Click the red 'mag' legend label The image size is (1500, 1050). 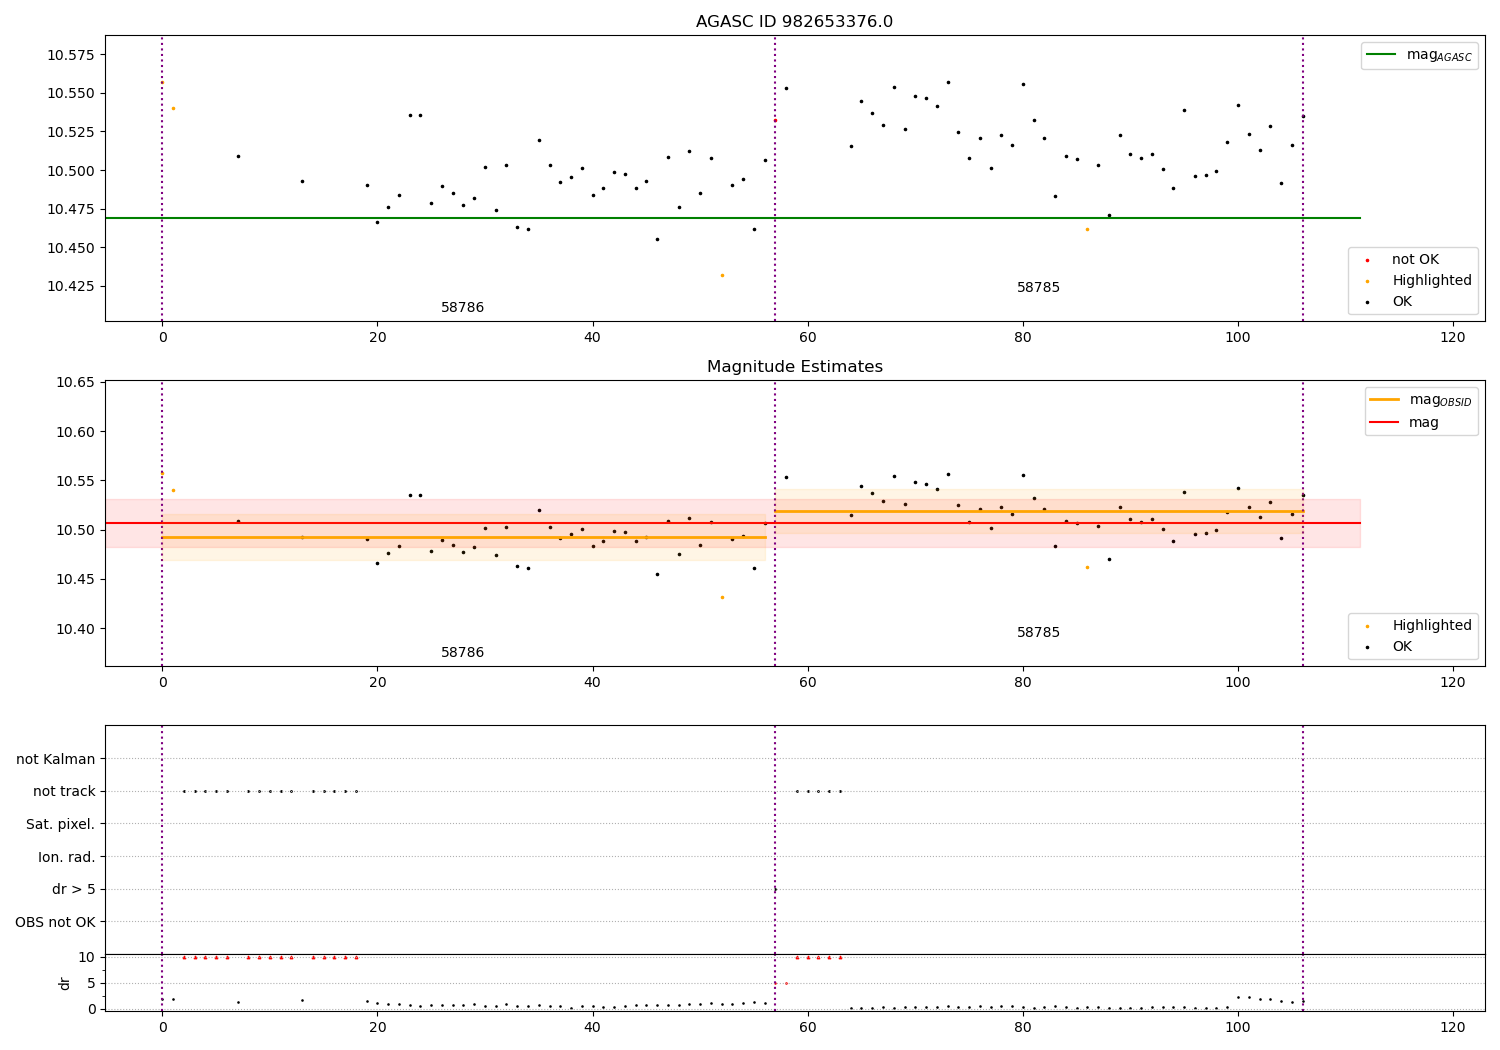1424,423
